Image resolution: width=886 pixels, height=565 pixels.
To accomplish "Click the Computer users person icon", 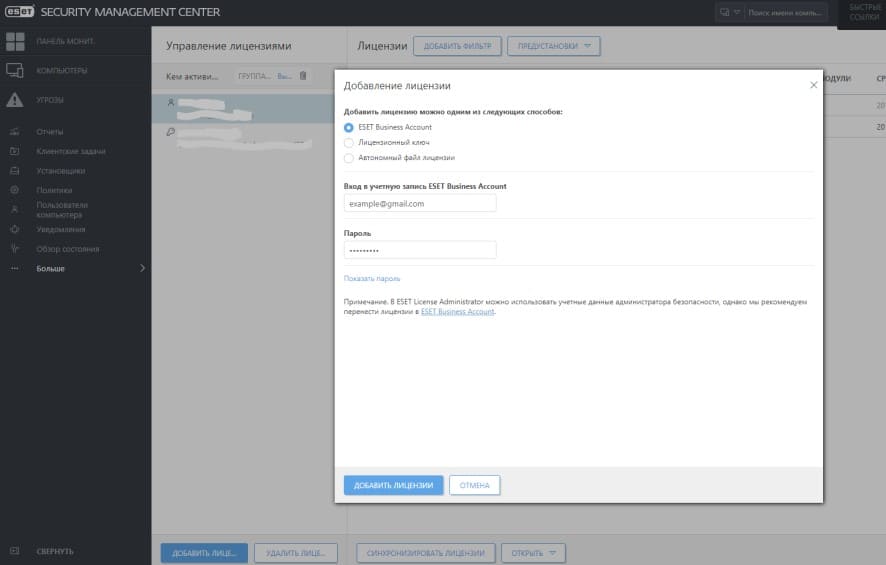I will tap(15, 210).
